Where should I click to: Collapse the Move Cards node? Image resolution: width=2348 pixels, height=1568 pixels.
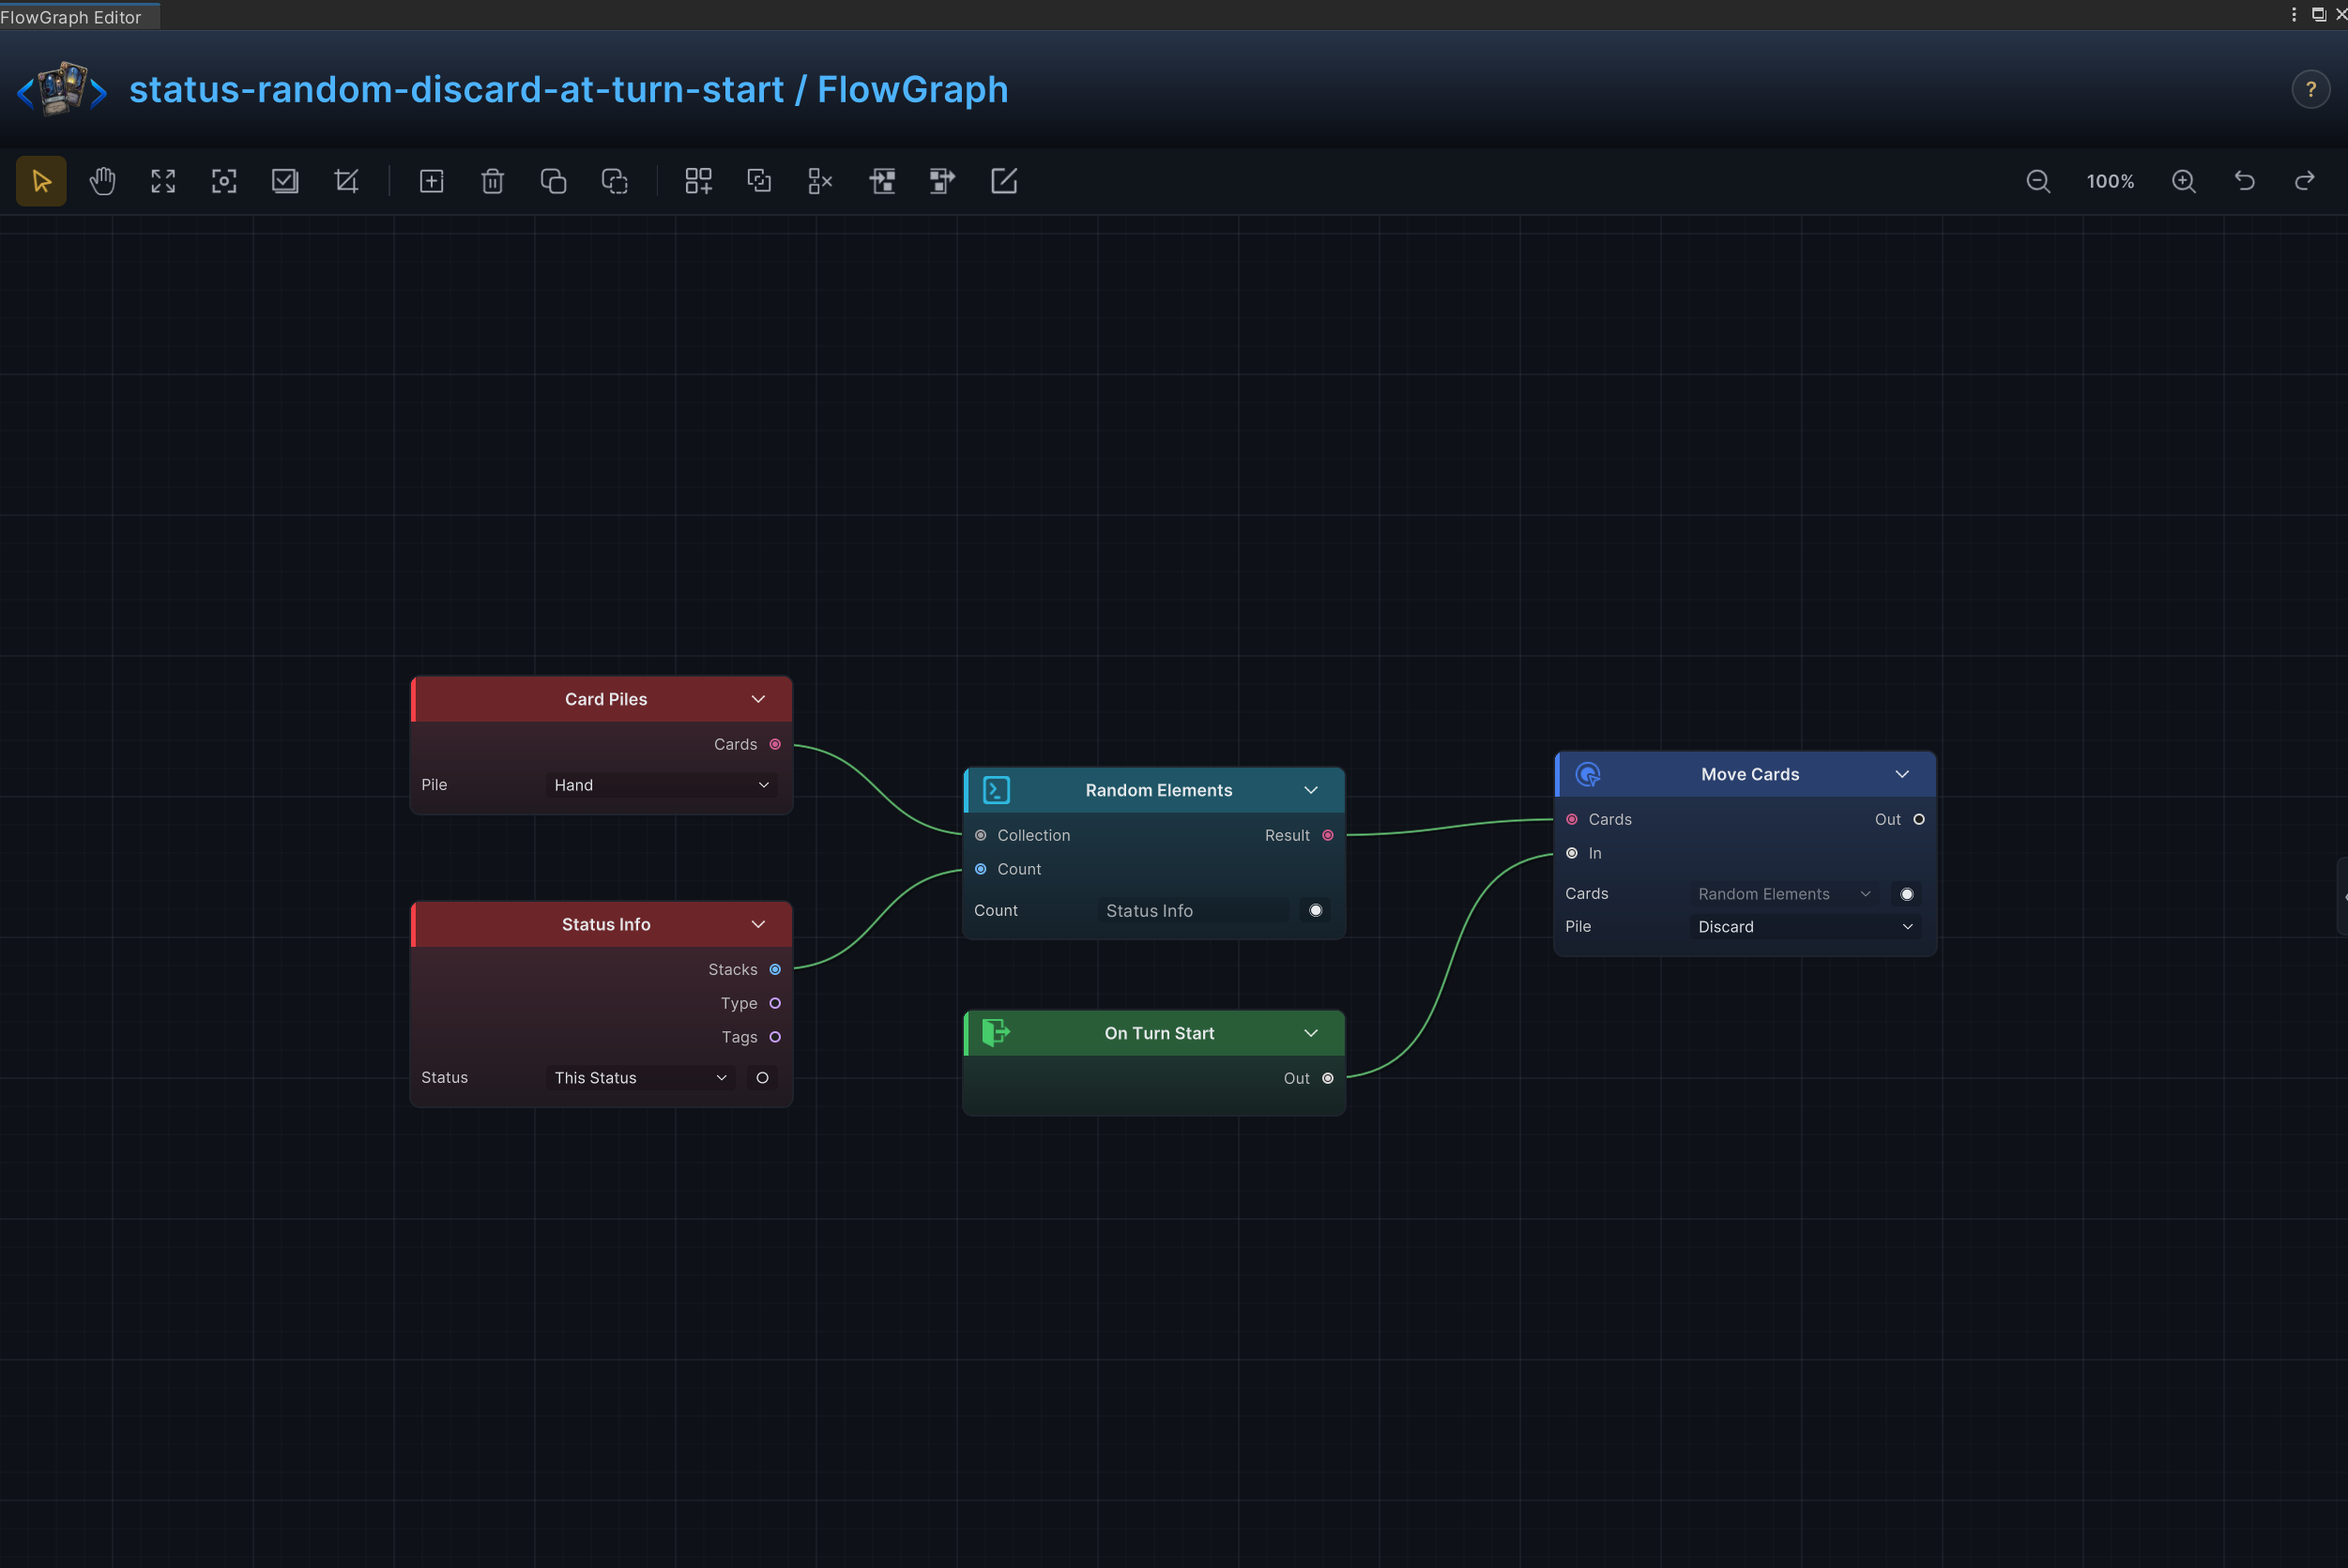point(1902,774)
